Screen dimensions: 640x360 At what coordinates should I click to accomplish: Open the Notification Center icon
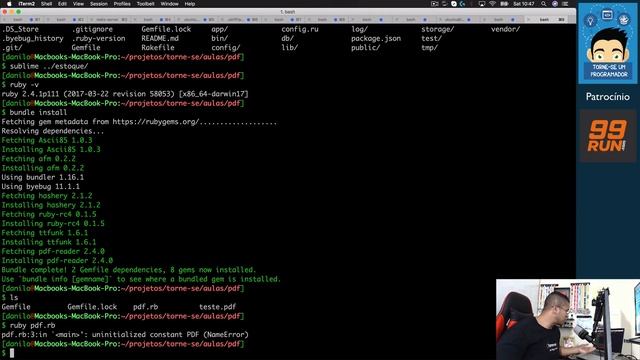pos(565,4)
